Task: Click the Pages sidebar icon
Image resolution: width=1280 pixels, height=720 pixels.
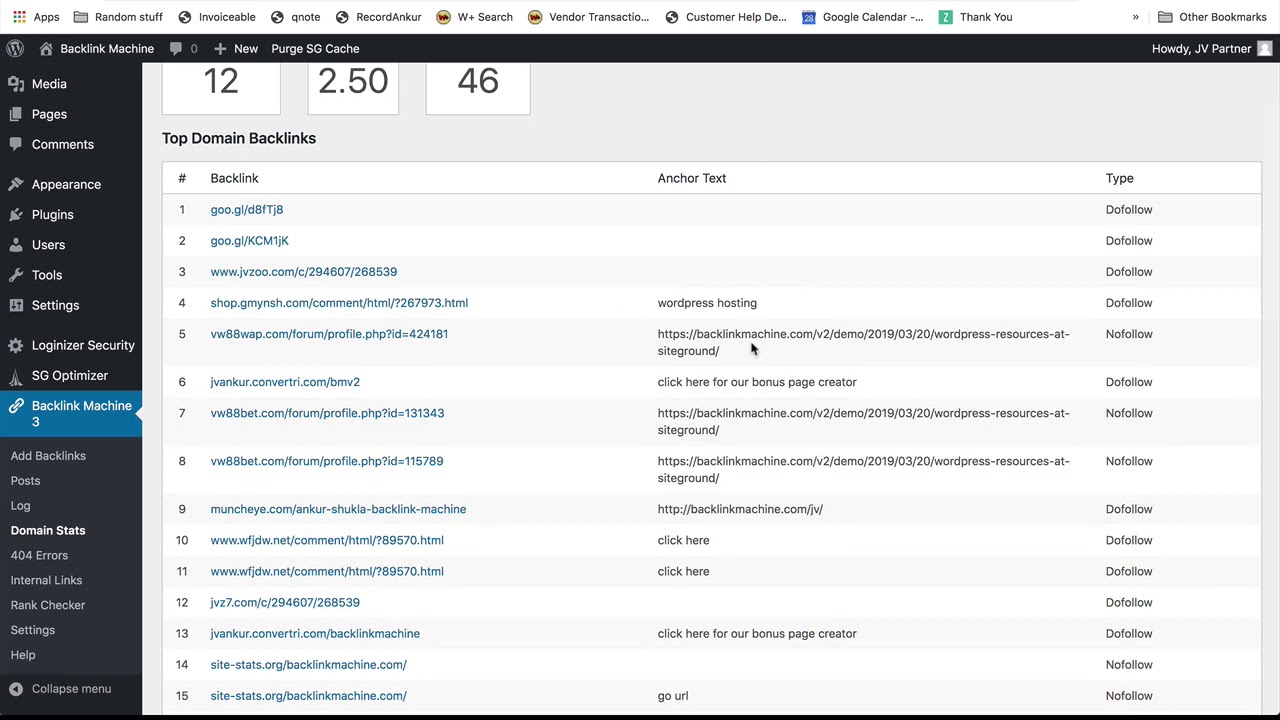Action: tap(16, 114)
